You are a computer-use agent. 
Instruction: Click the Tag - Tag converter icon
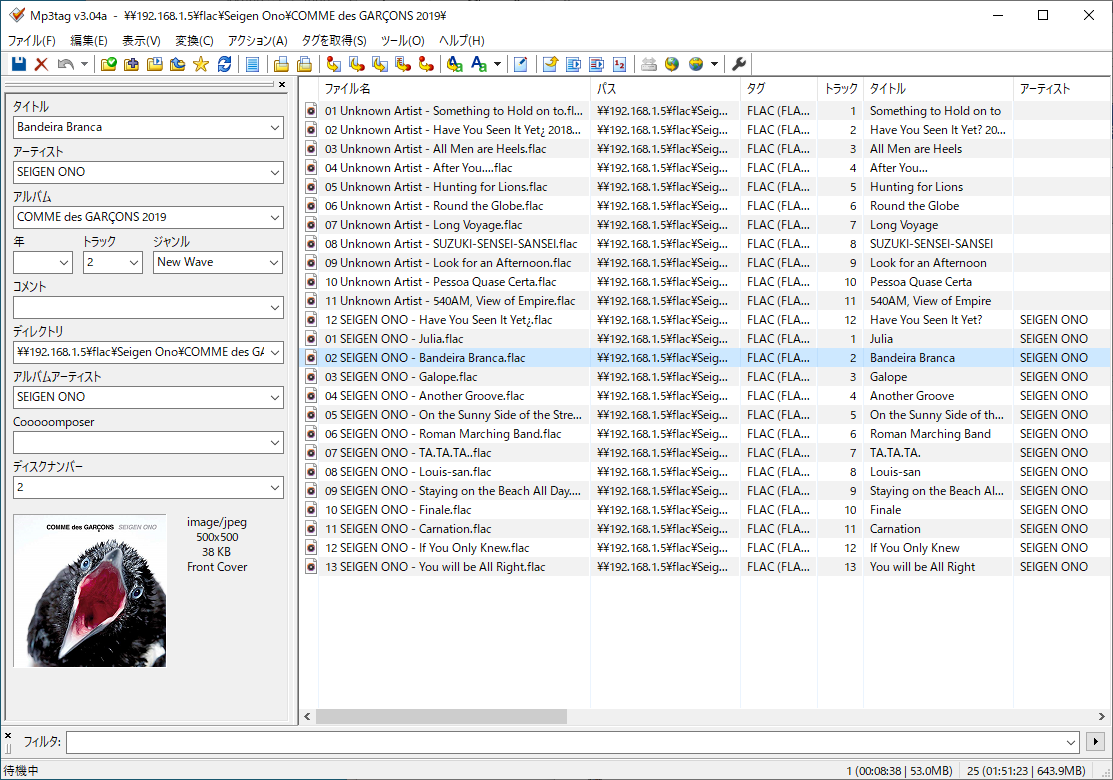point(426,64)
